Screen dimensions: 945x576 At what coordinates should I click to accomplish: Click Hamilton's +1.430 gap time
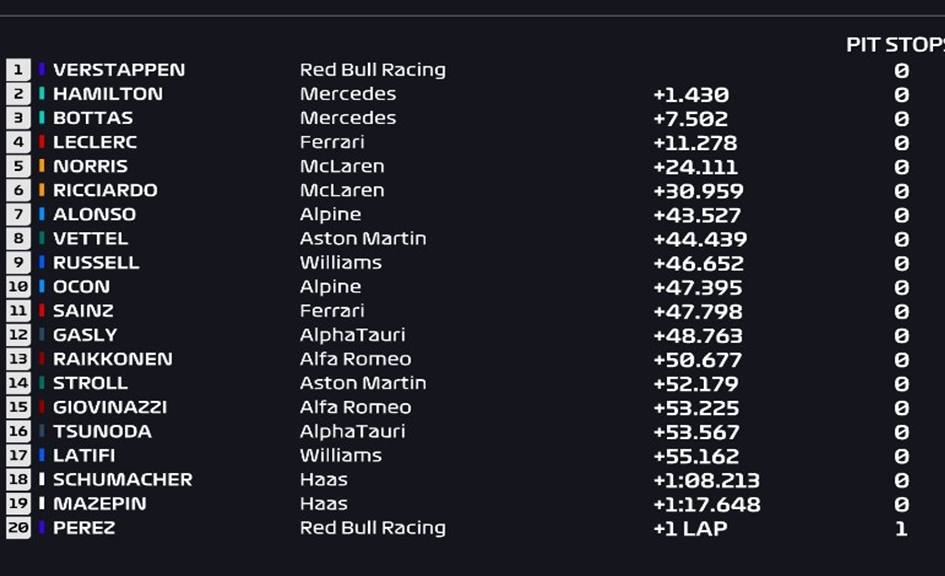click(691, 95)
